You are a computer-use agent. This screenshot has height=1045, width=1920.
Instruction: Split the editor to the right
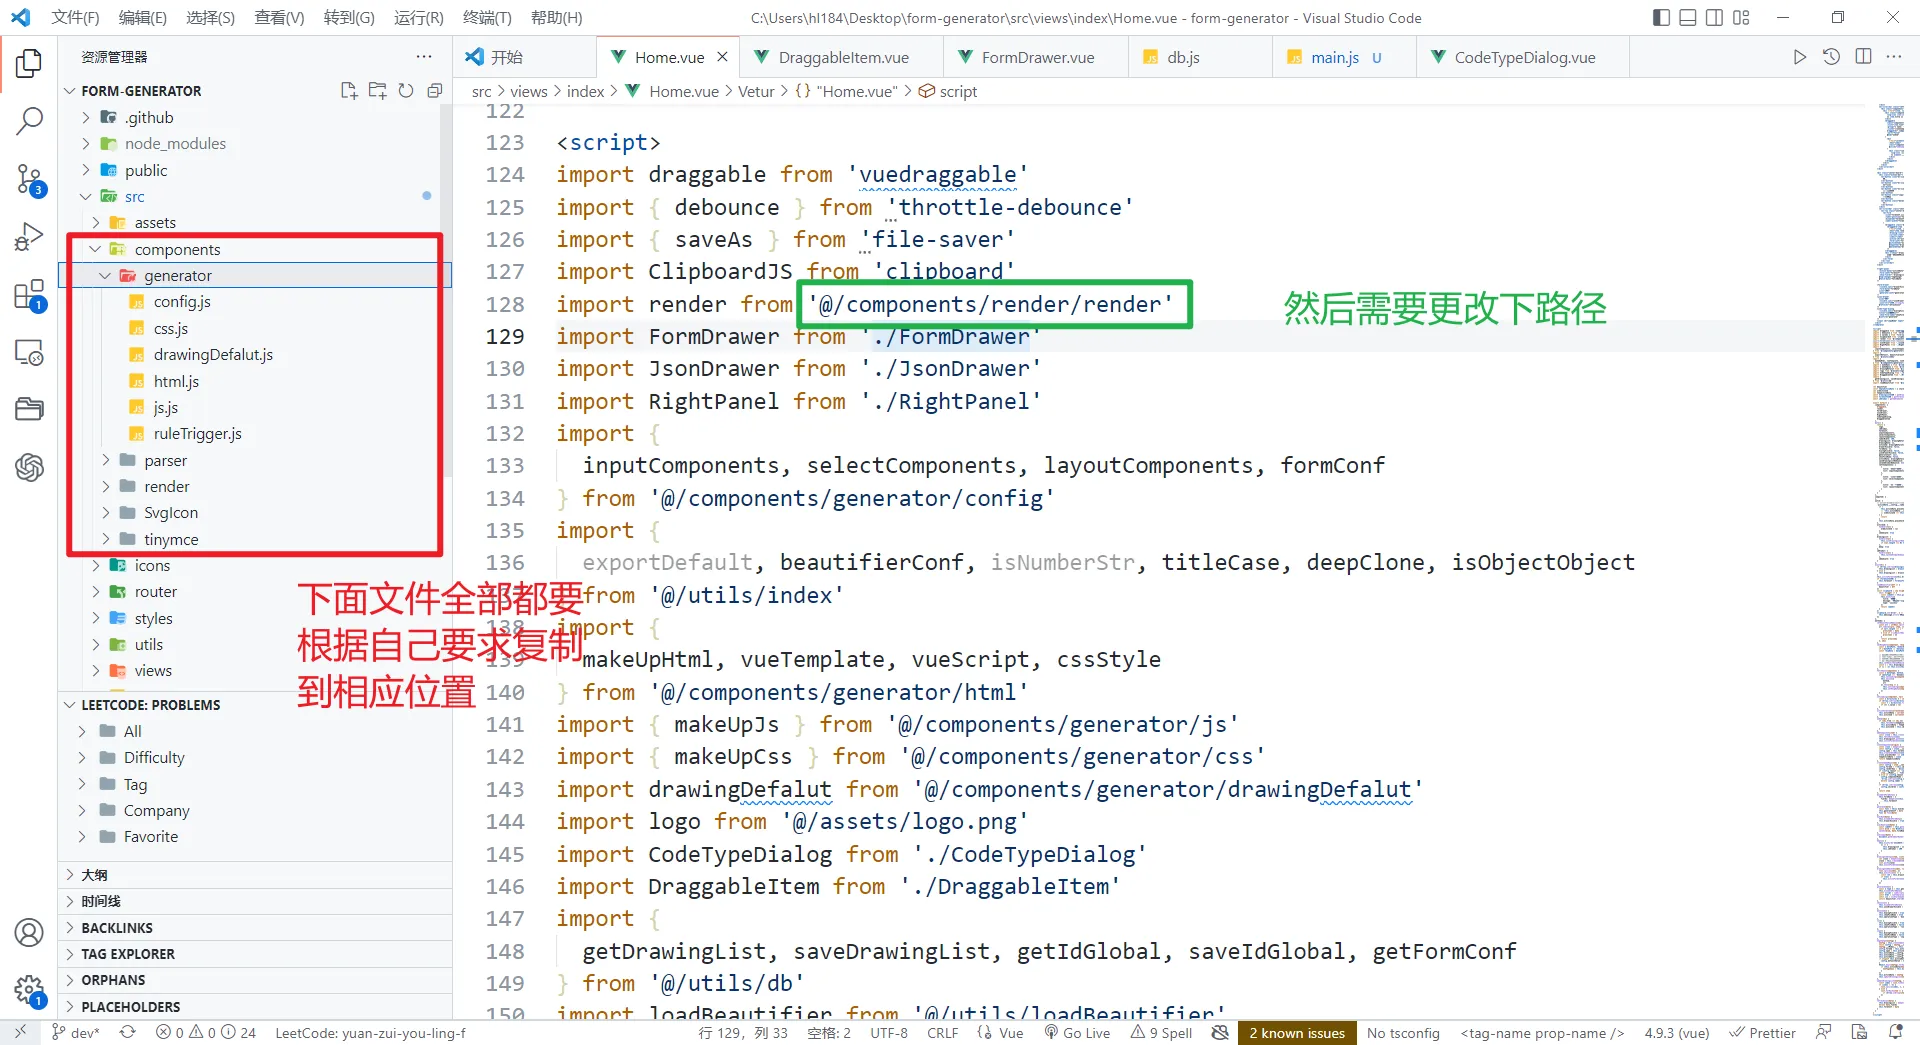[x=1863, y=57]
